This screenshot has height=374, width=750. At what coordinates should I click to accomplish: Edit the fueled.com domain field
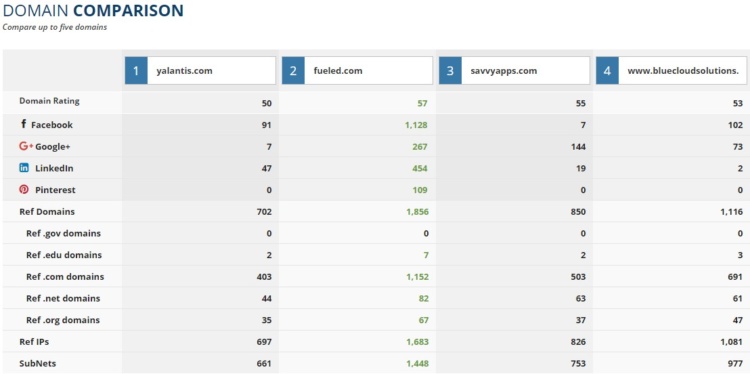pyautogui.click(x=368, y=71)
